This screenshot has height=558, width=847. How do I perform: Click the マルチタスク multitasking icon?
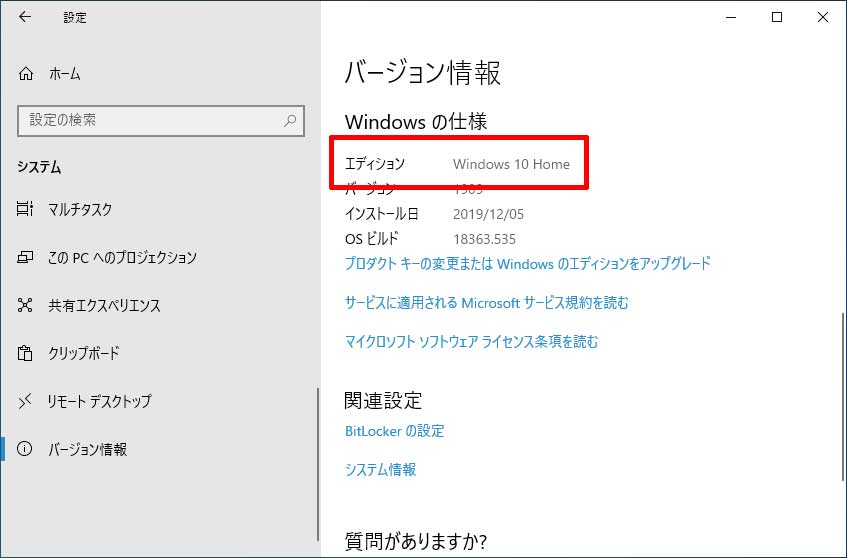[x=25, y=209]
